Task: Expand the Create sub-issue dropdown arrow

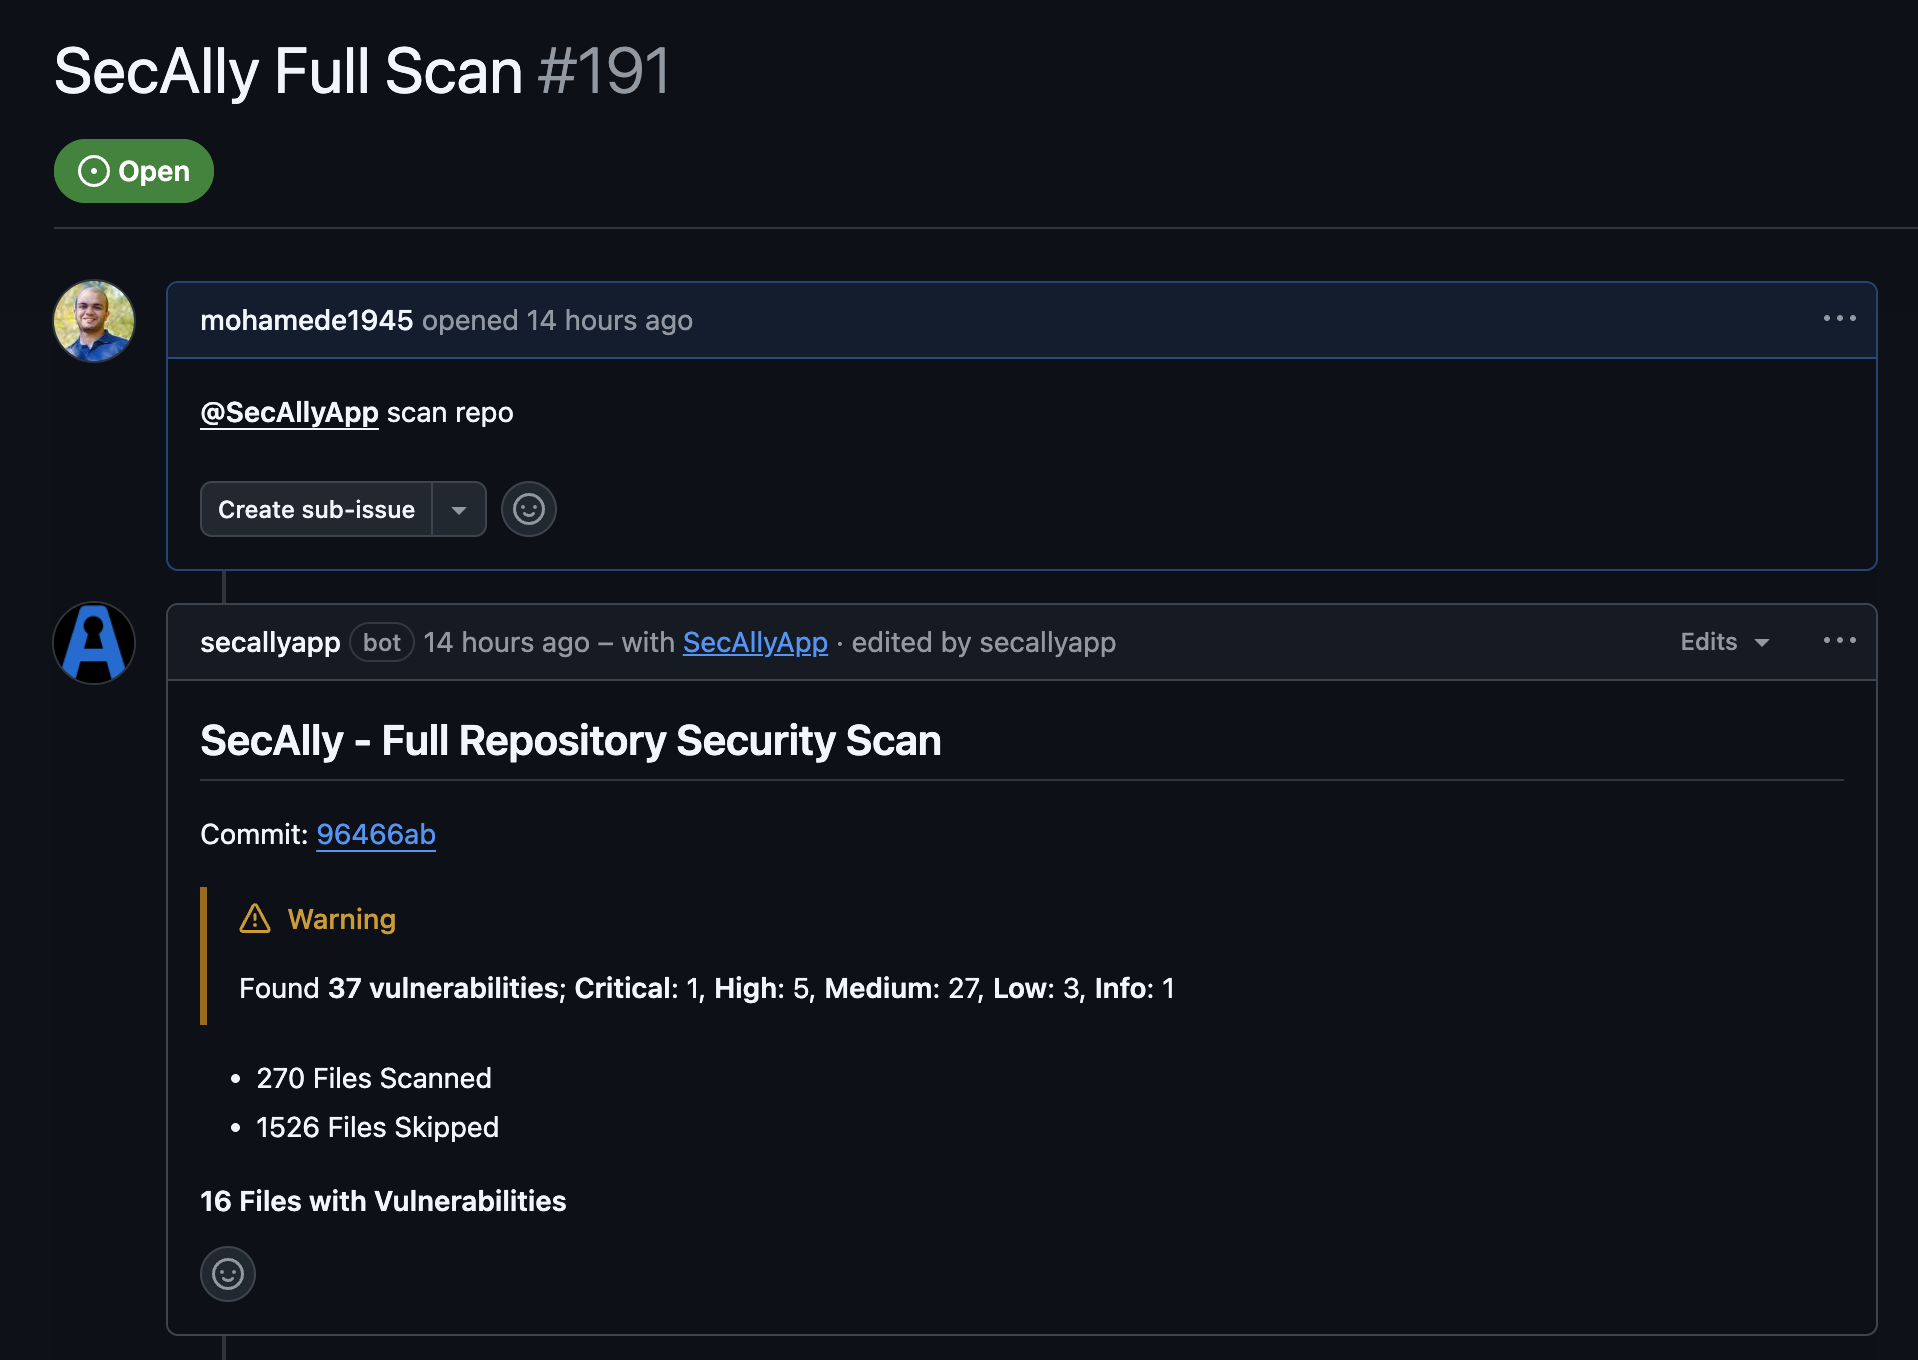Action: pos(459,509)
